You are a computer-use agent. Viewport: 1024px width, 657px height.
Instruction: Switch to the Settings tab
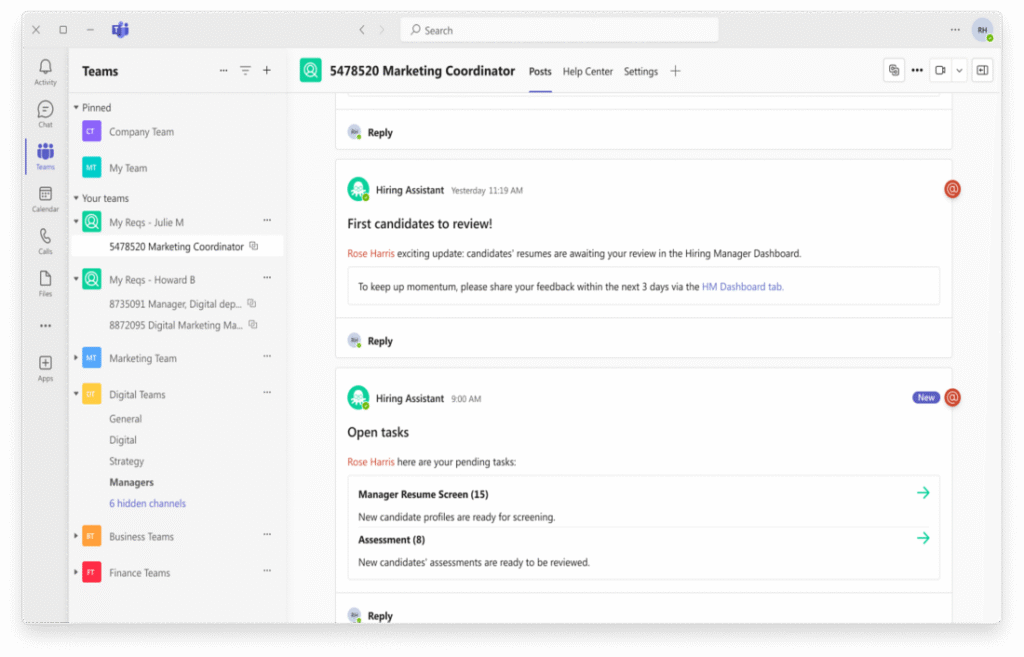pos(640,72)
